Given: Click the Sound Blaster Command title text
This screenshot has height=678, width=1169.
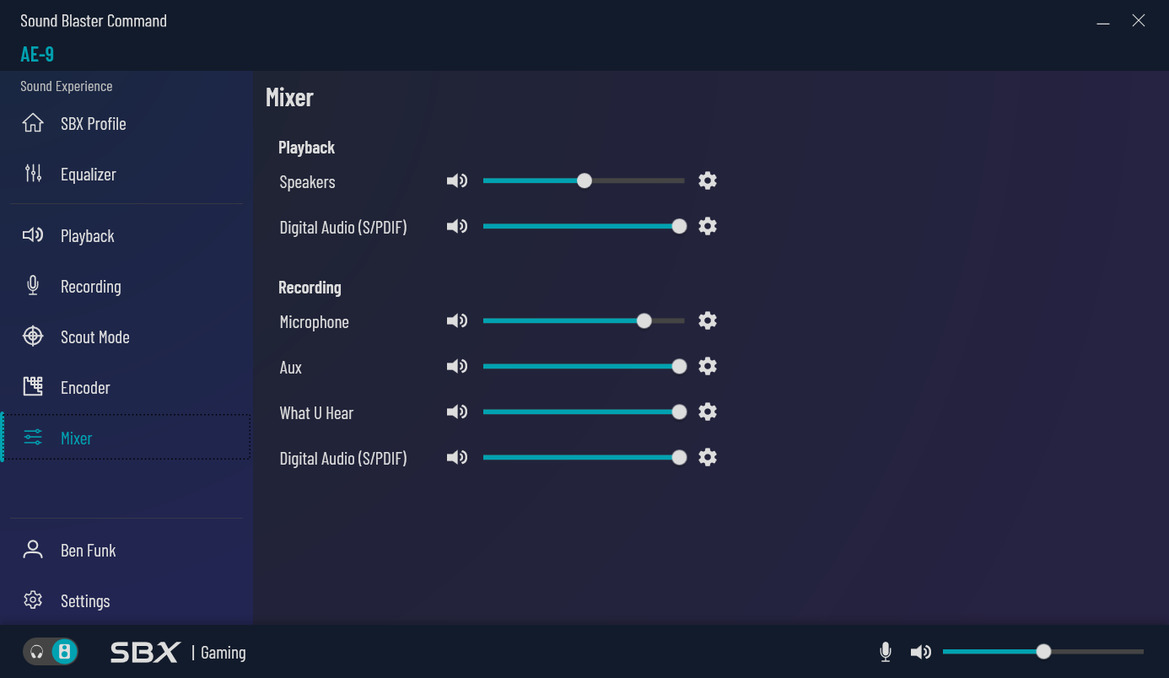Looking at the screenshot, I should [93, 21].
